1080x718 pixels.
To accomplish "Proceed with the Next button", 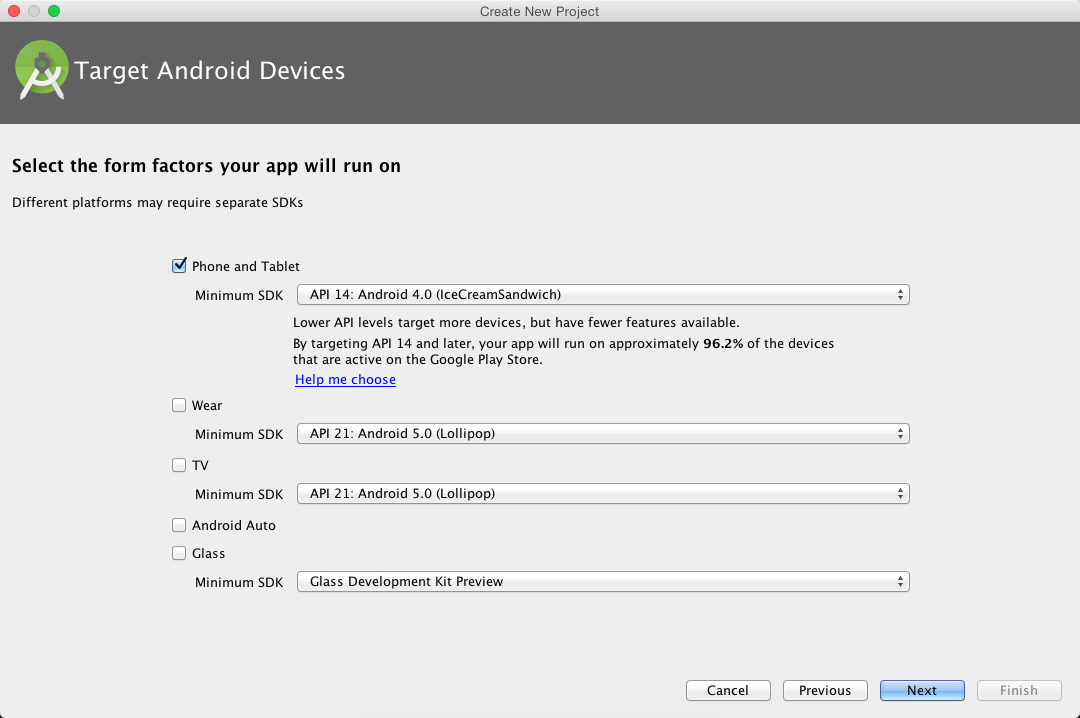I will point(922,690).
